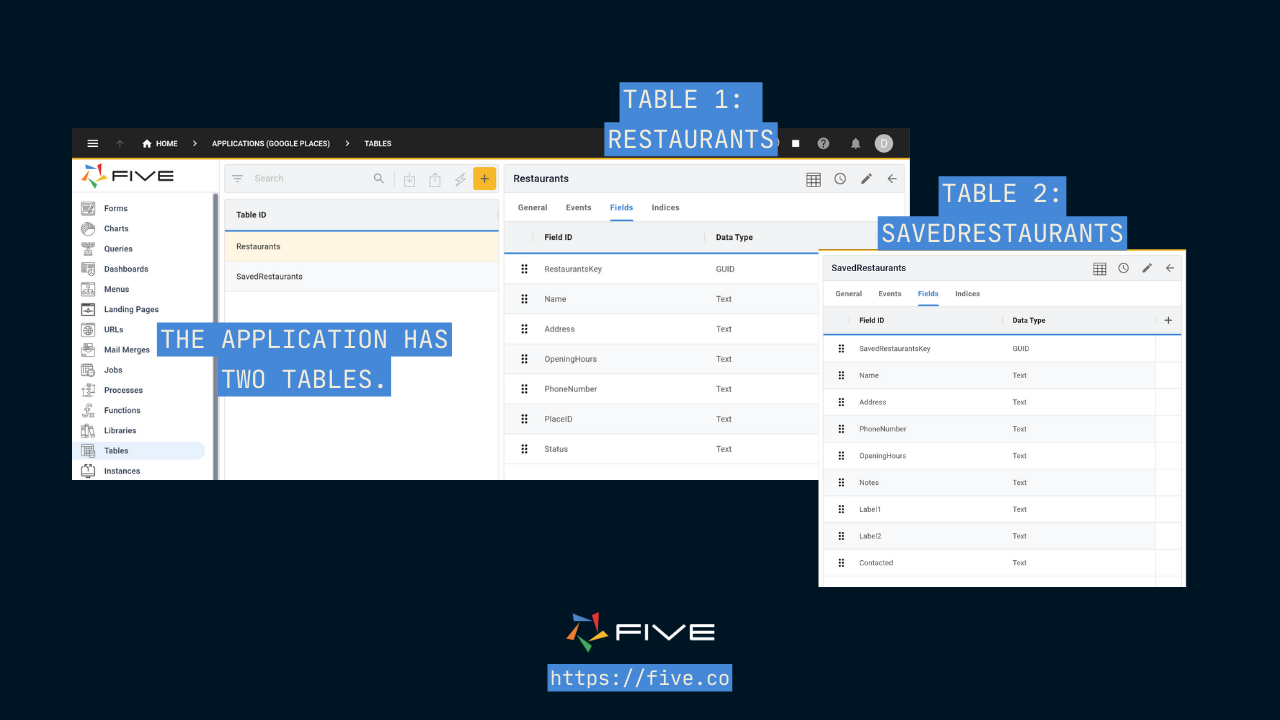The width and height of the screenshot is (1280, 720).
Task: Select the Restaurants row in table list
Action: pos(361,246)
